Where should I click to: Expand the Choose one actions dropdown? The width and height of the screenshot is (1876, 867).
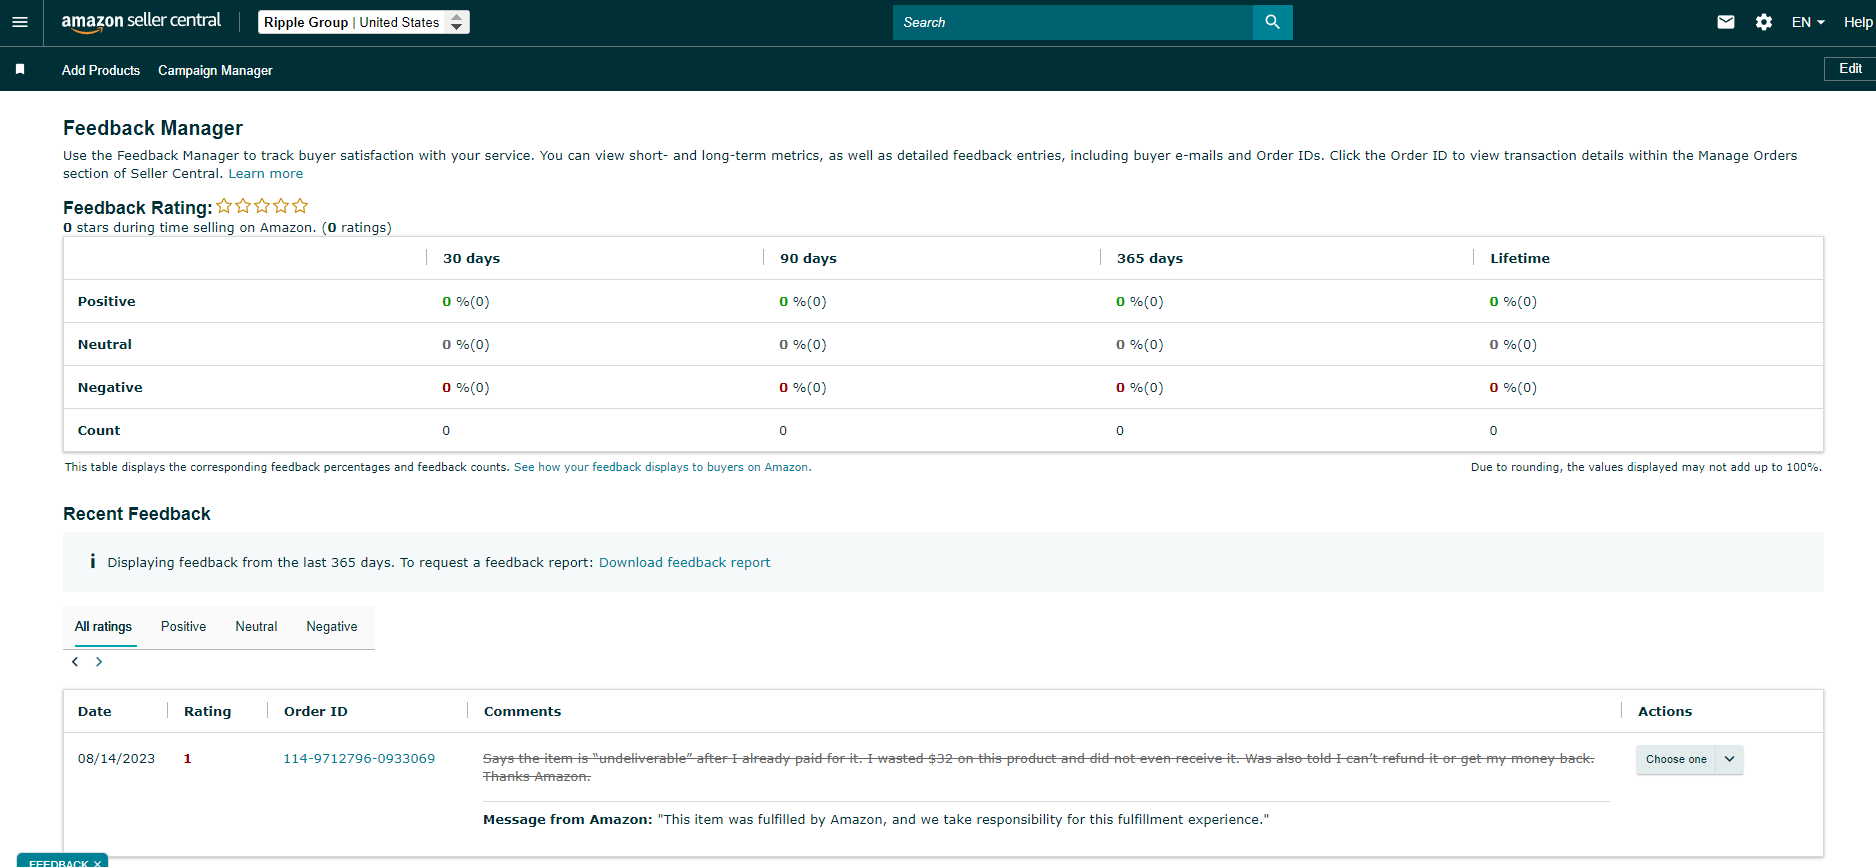[x=1676, y=760]
